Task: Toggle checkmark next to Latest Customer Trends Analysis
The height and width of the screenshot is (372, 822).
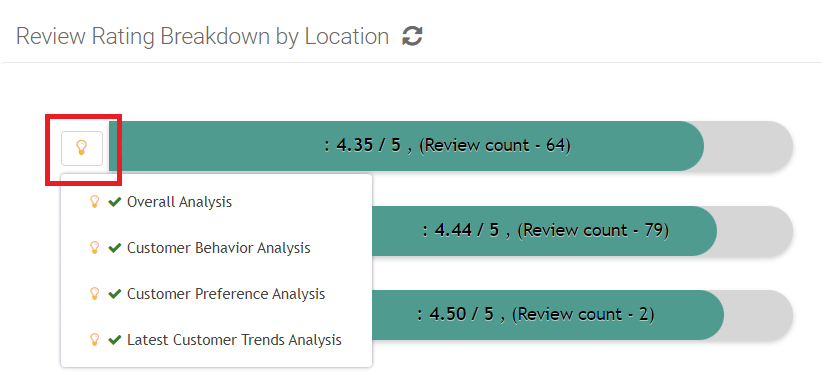Action: point(114,340)
